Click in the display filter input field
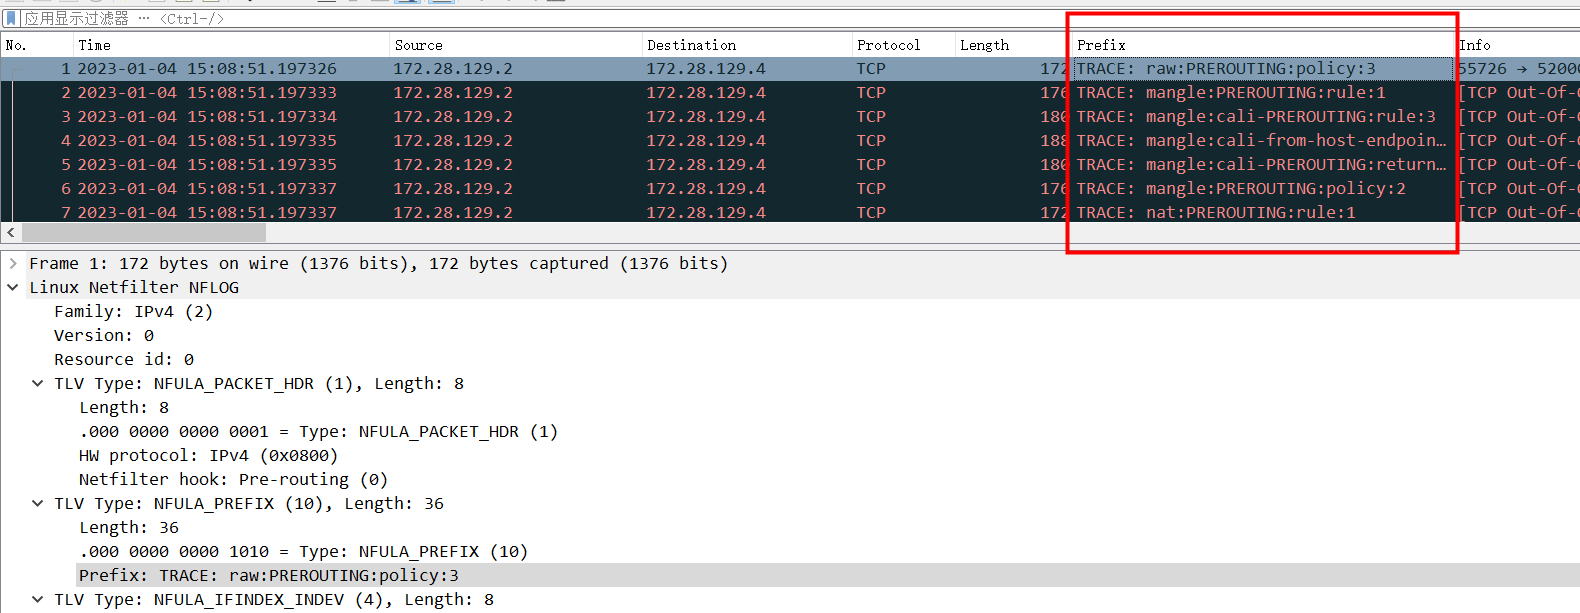Viewport: 1580px width, 613px height. click(600, 18)
